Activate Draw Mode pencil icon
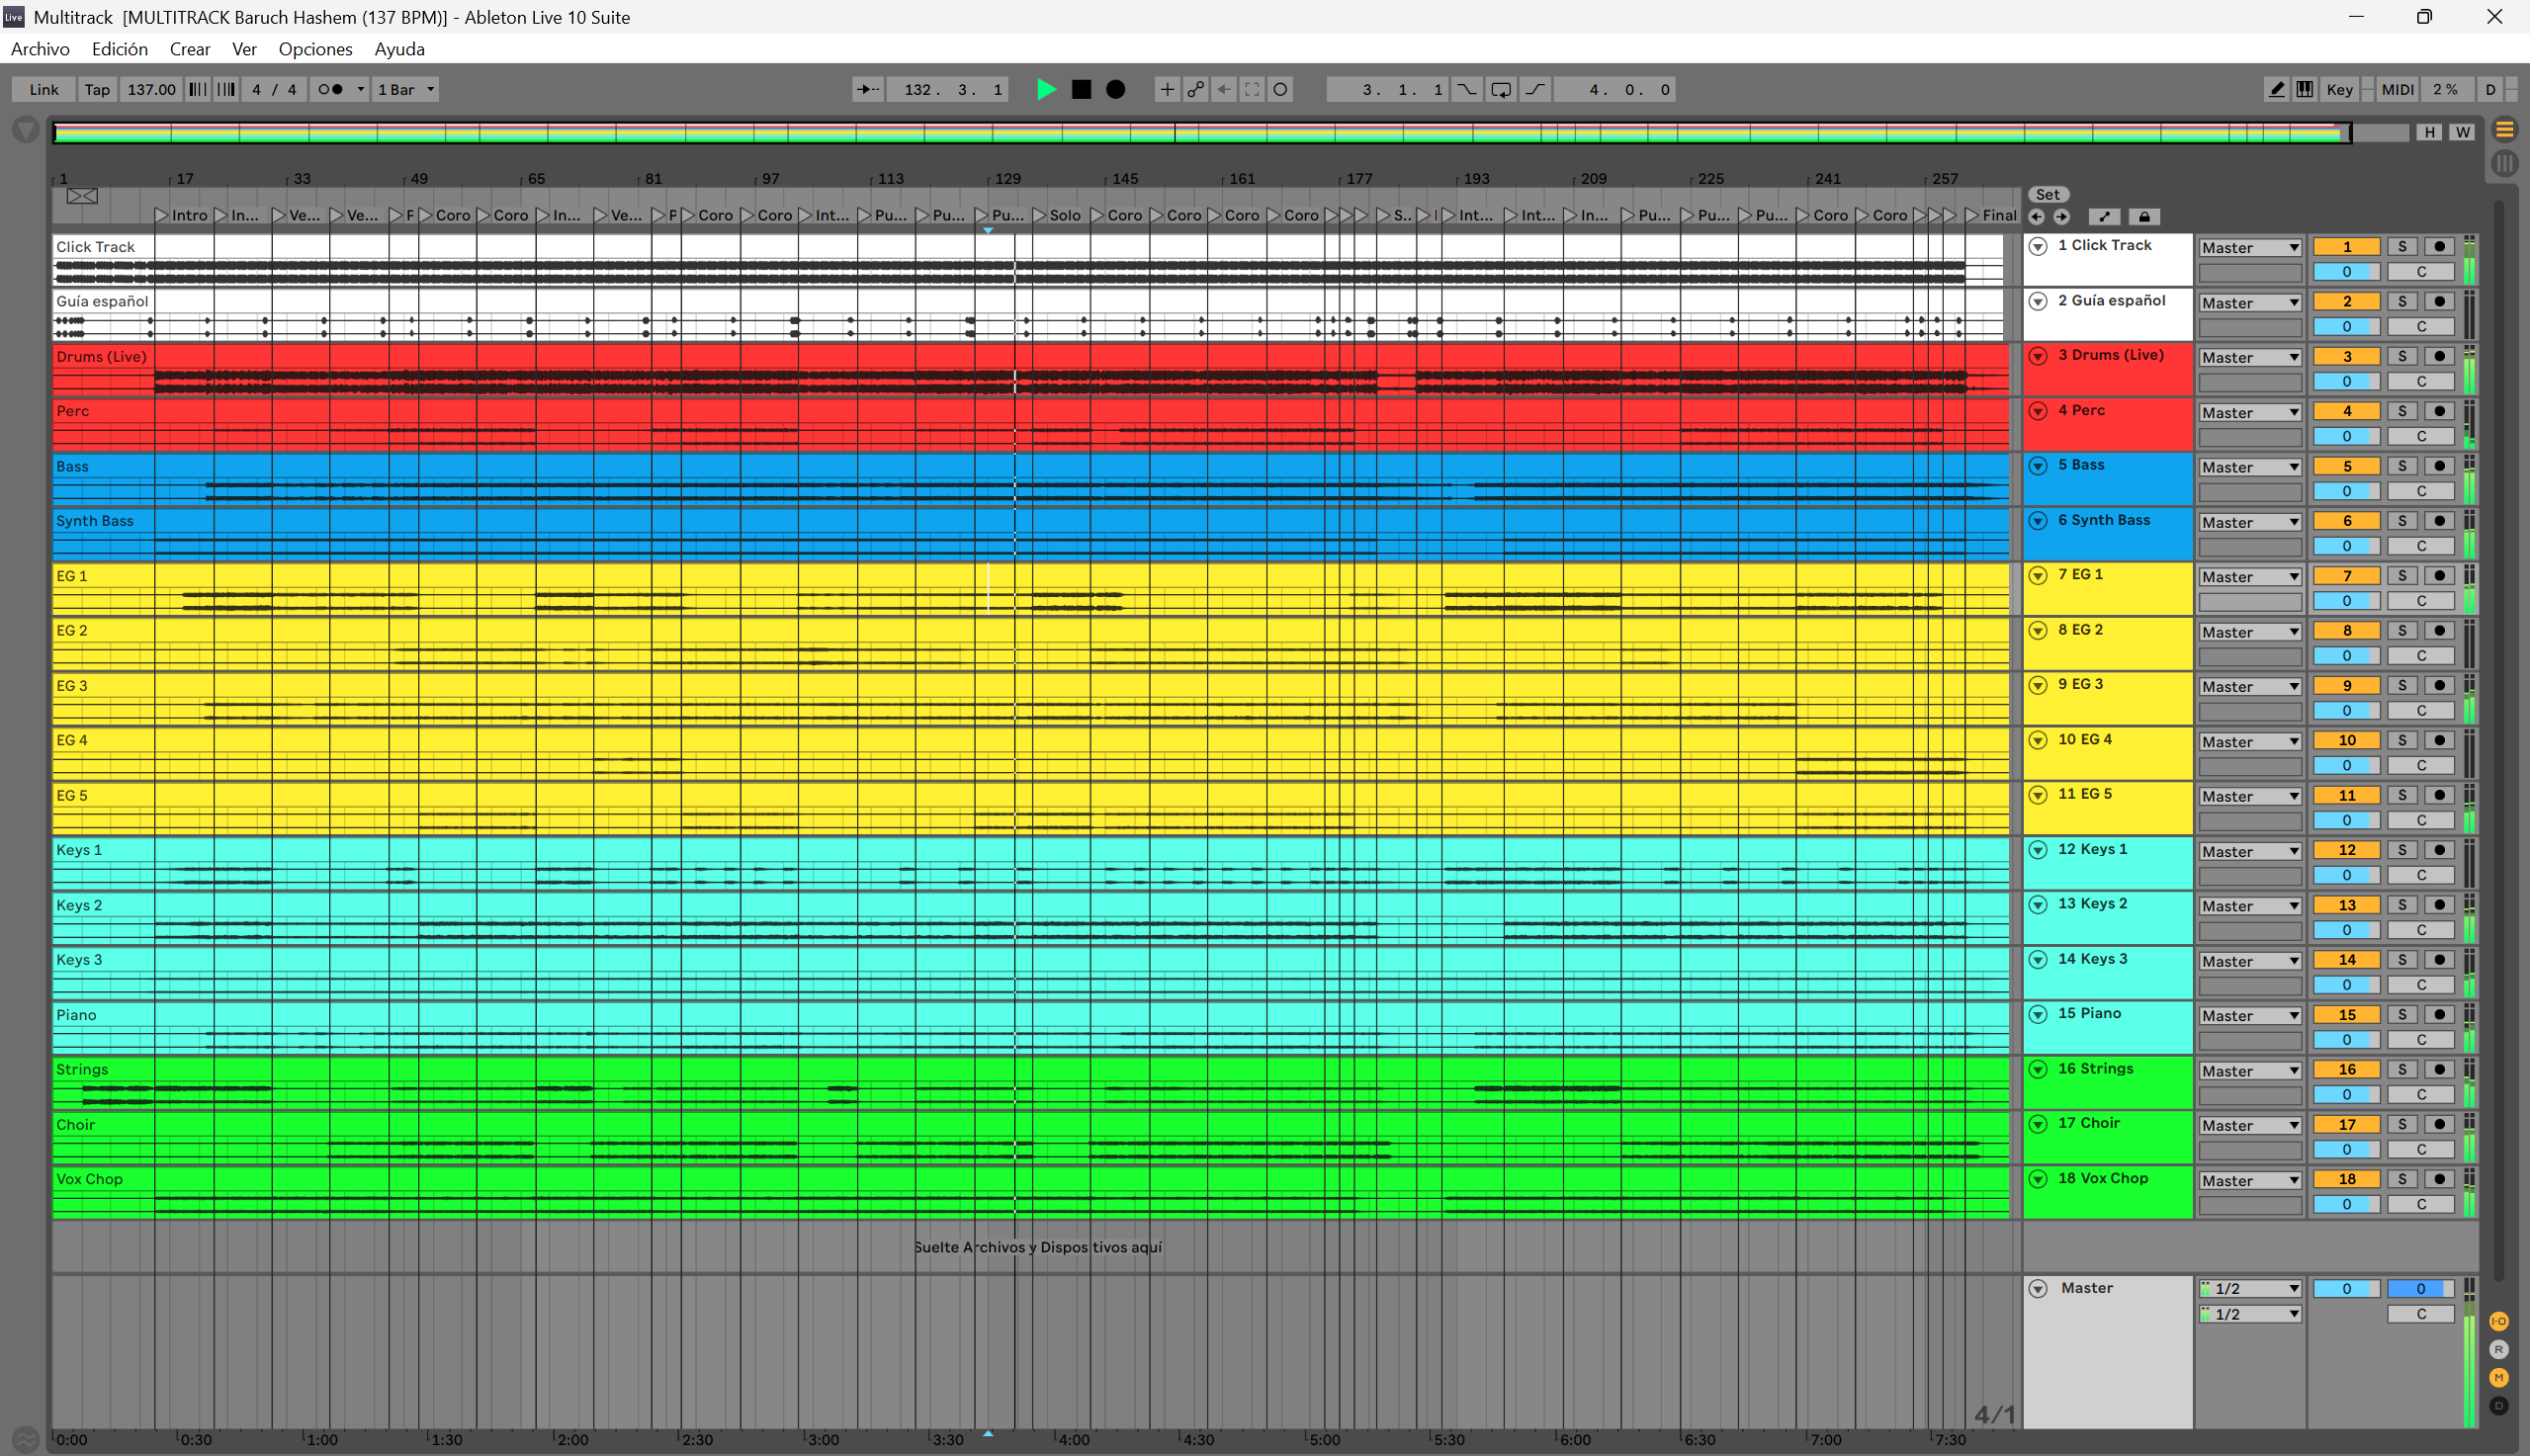This screenshot has height=1456, width=2530. pyautogui.click(x=2276, y=90)
